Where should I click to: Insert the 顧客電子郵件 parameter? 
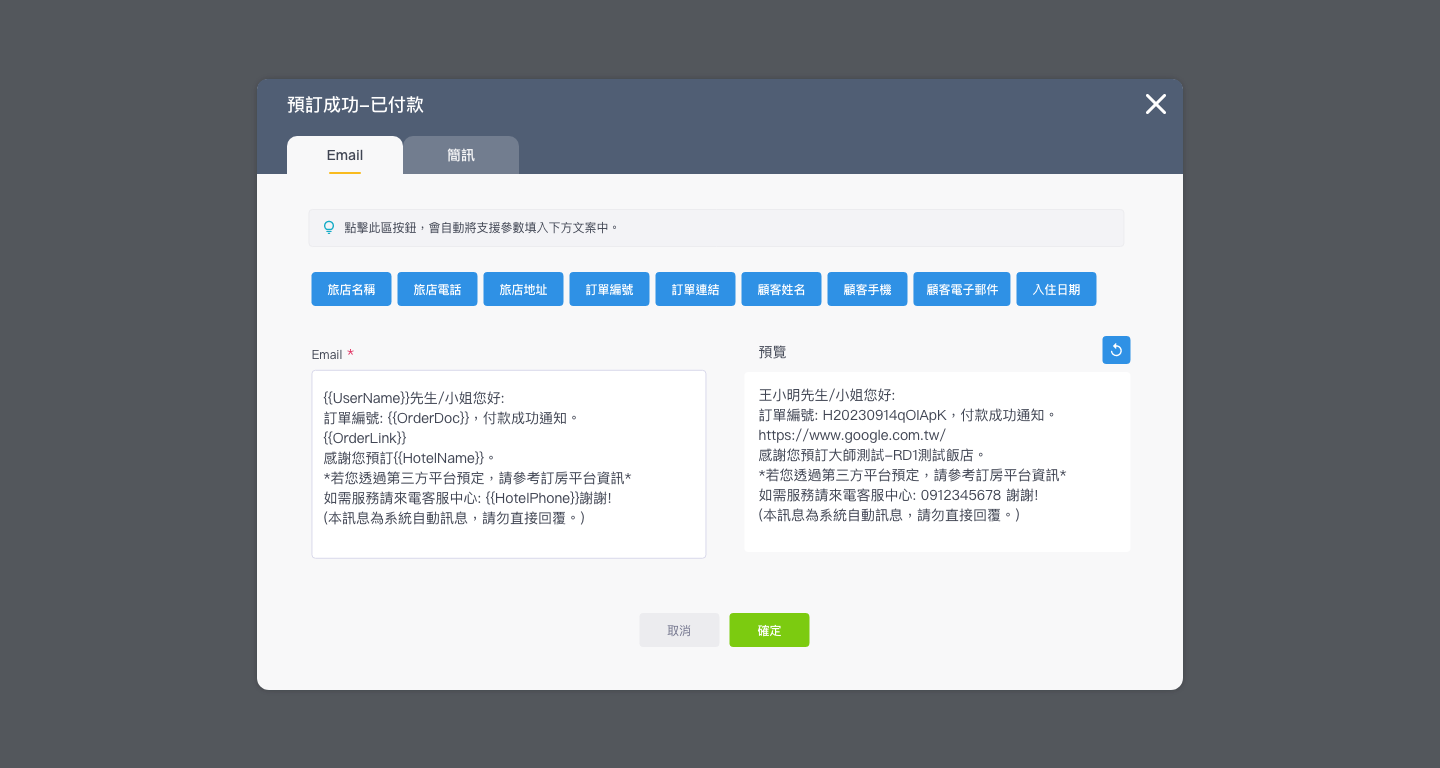[962, 289]
